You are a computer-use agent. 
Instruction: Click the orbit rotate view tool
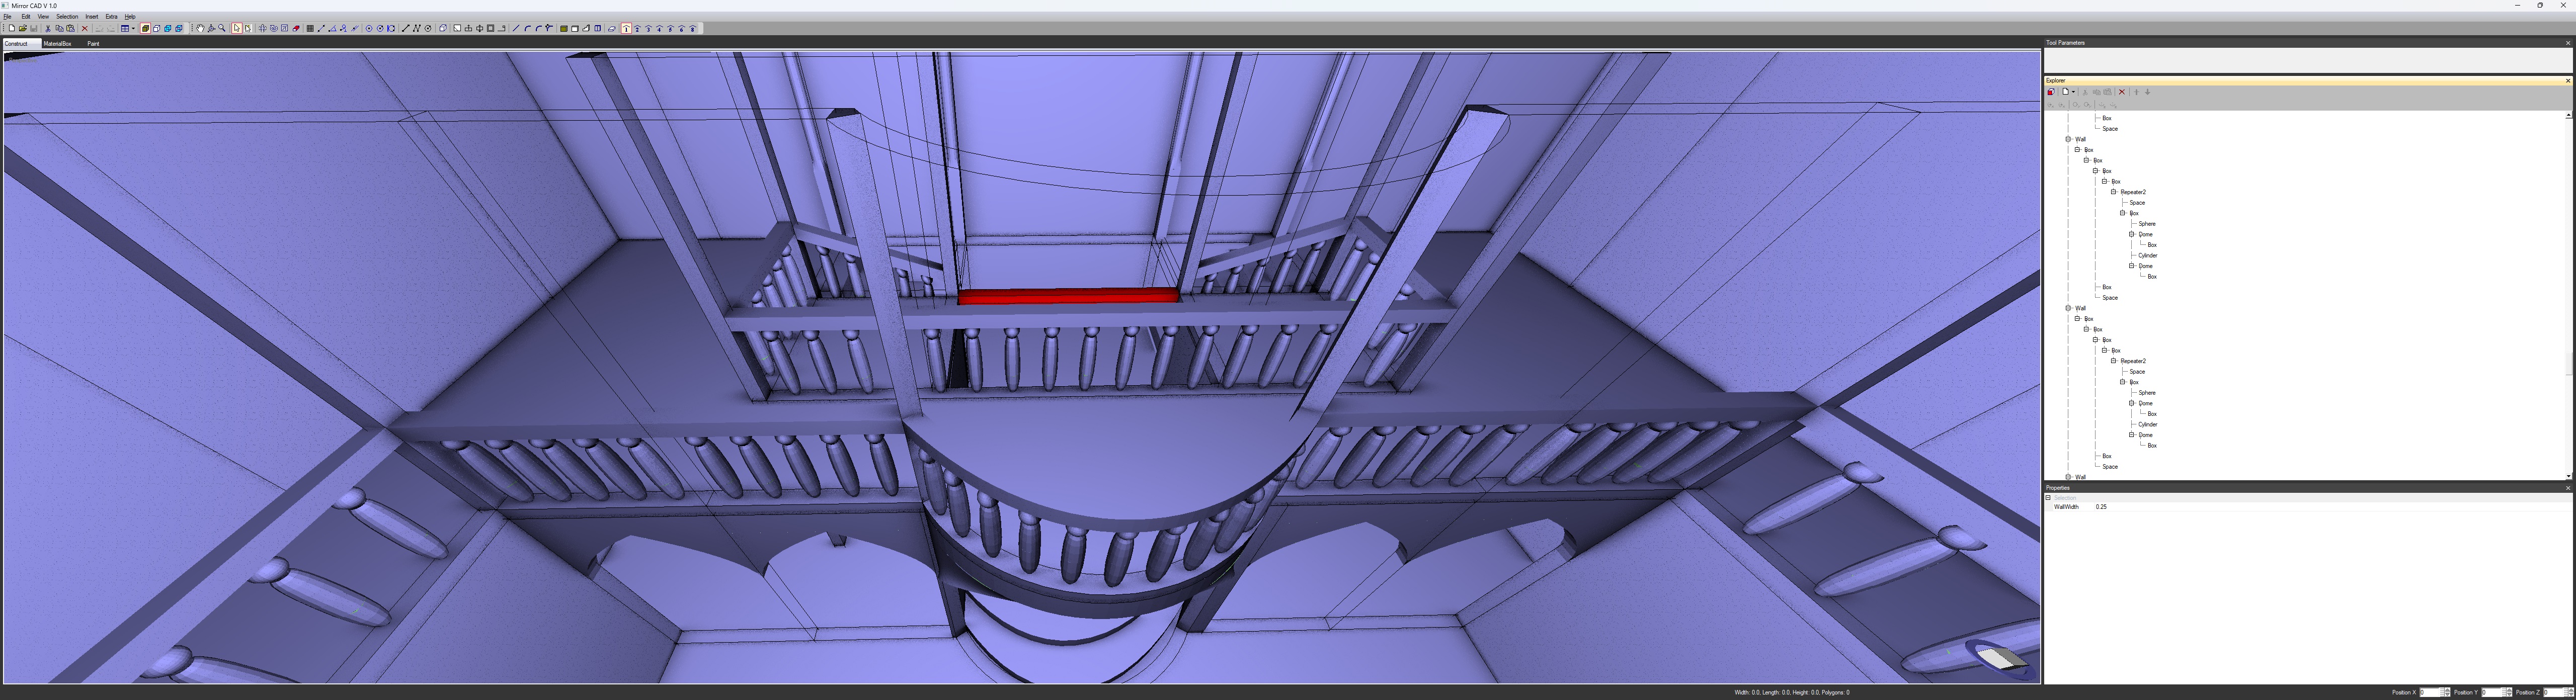[211, 28]
